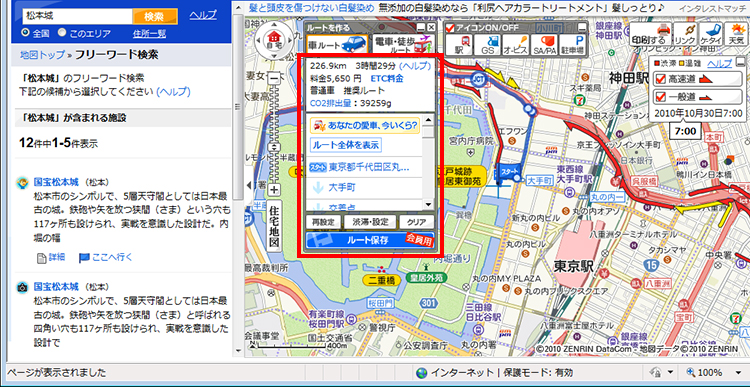Viewport: 750px width, 387px height.
Task: Click ルート全体を表示 button
Action: (346, 144)
